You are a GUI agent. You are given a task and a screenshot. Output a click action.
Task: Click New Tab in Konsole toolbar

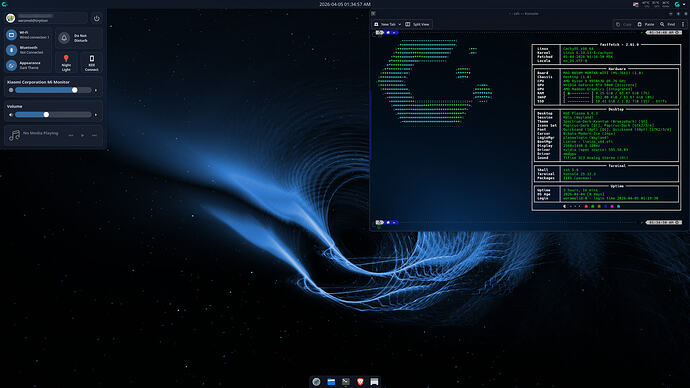pos(385,24)
